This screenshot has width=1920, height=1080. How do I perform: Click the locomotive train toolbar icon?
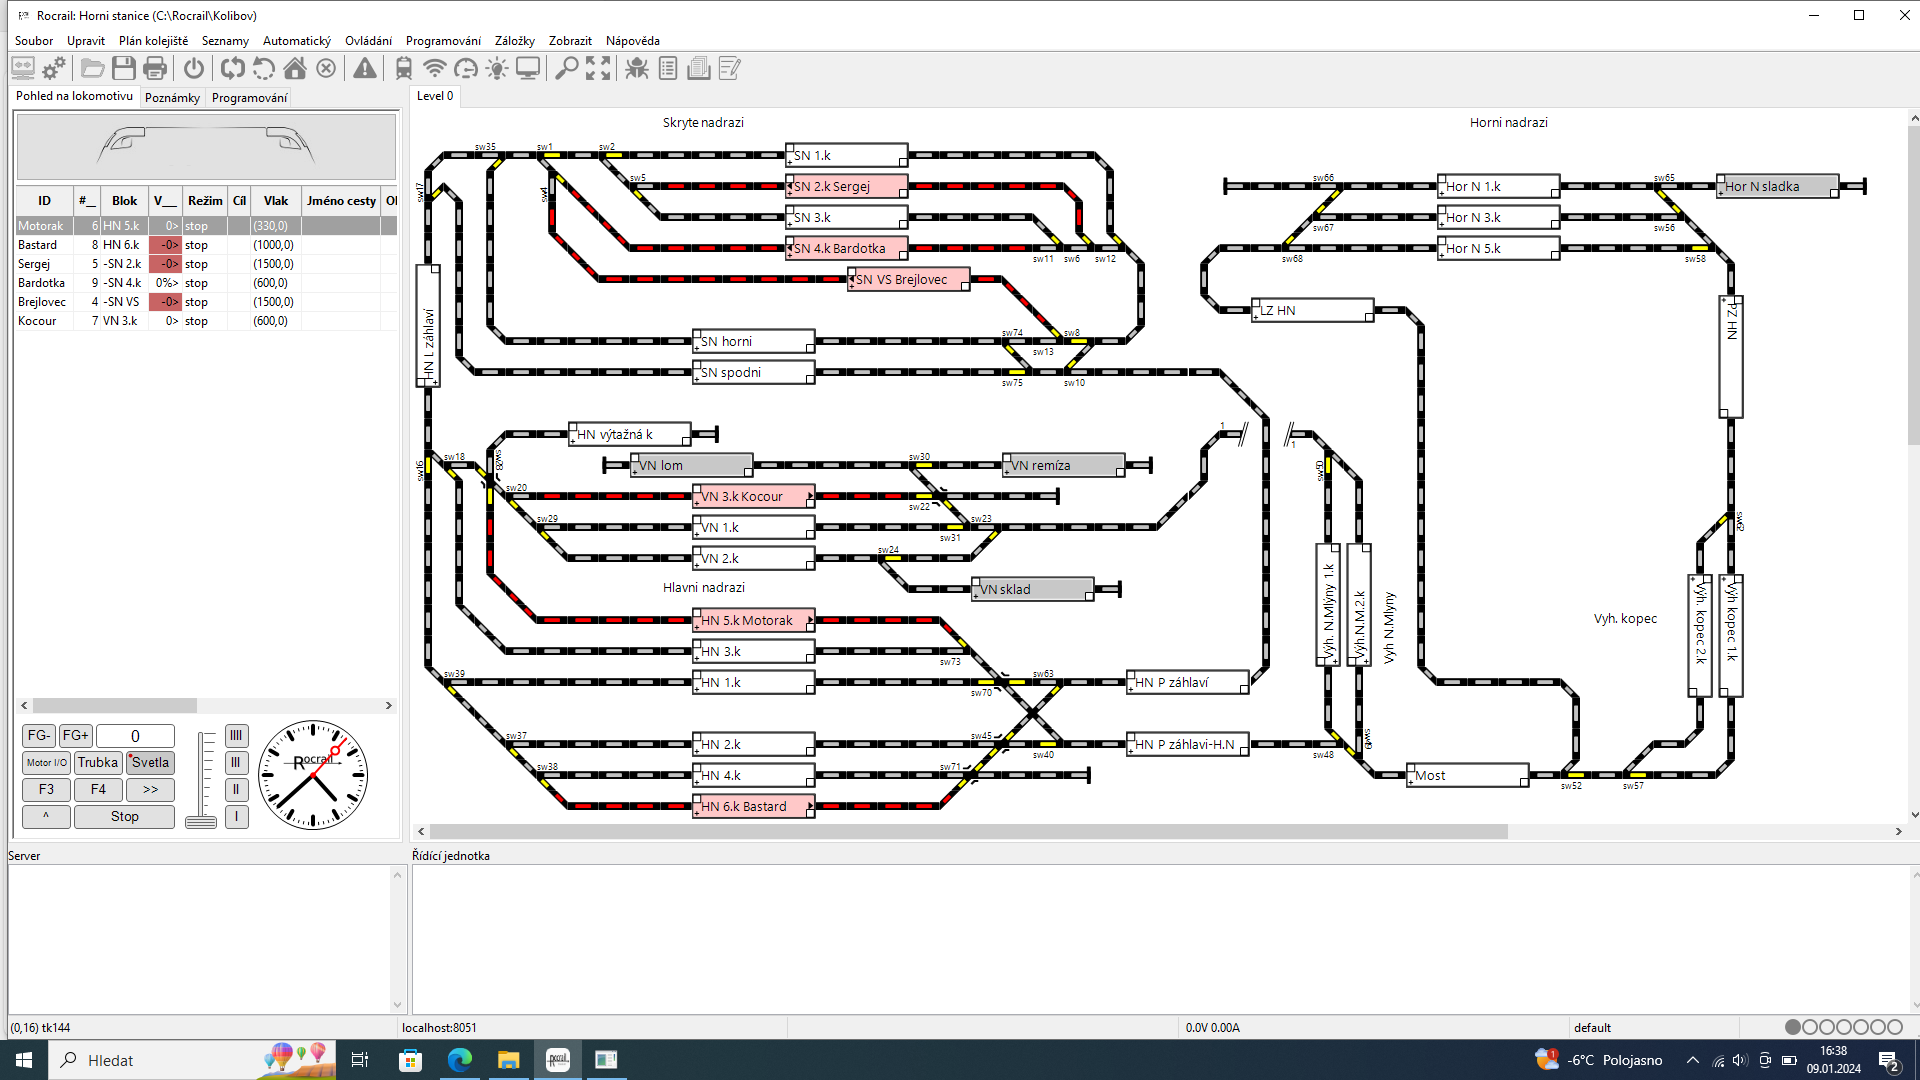tap(403, 68)
